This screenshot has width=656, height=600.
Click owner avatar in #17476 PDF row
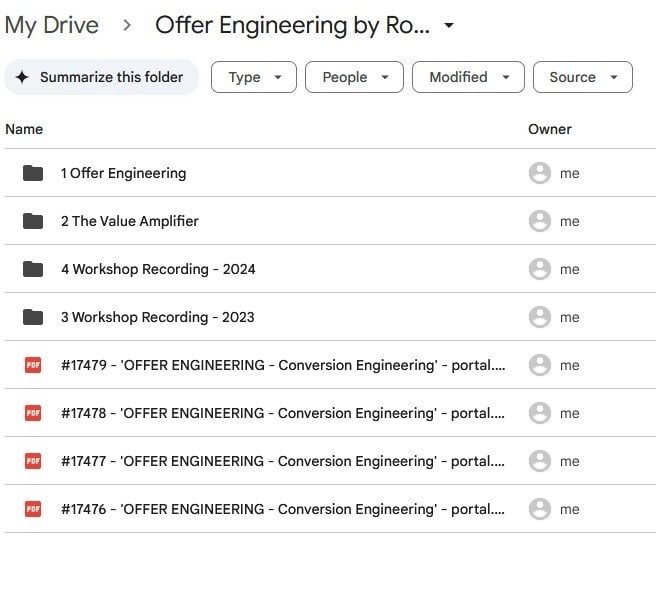tap(540, 509)
